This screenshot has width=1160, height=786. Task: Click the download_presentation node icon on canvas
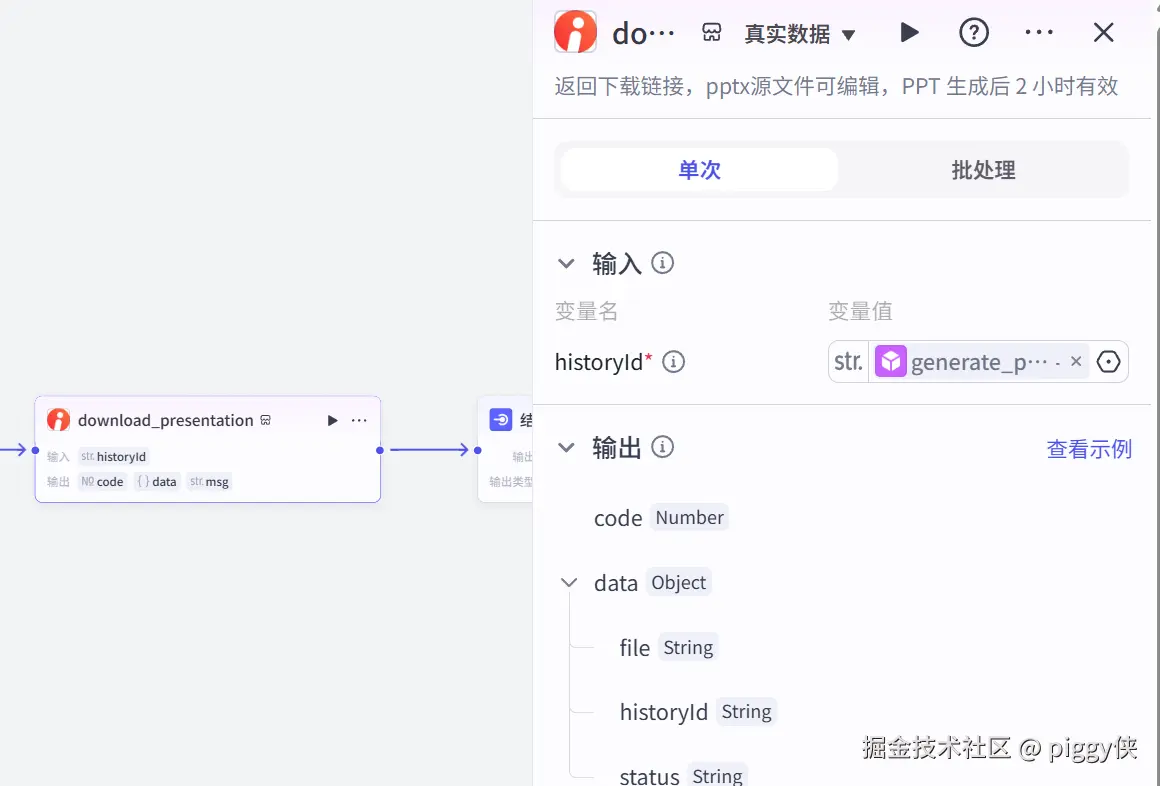point(58,420)
